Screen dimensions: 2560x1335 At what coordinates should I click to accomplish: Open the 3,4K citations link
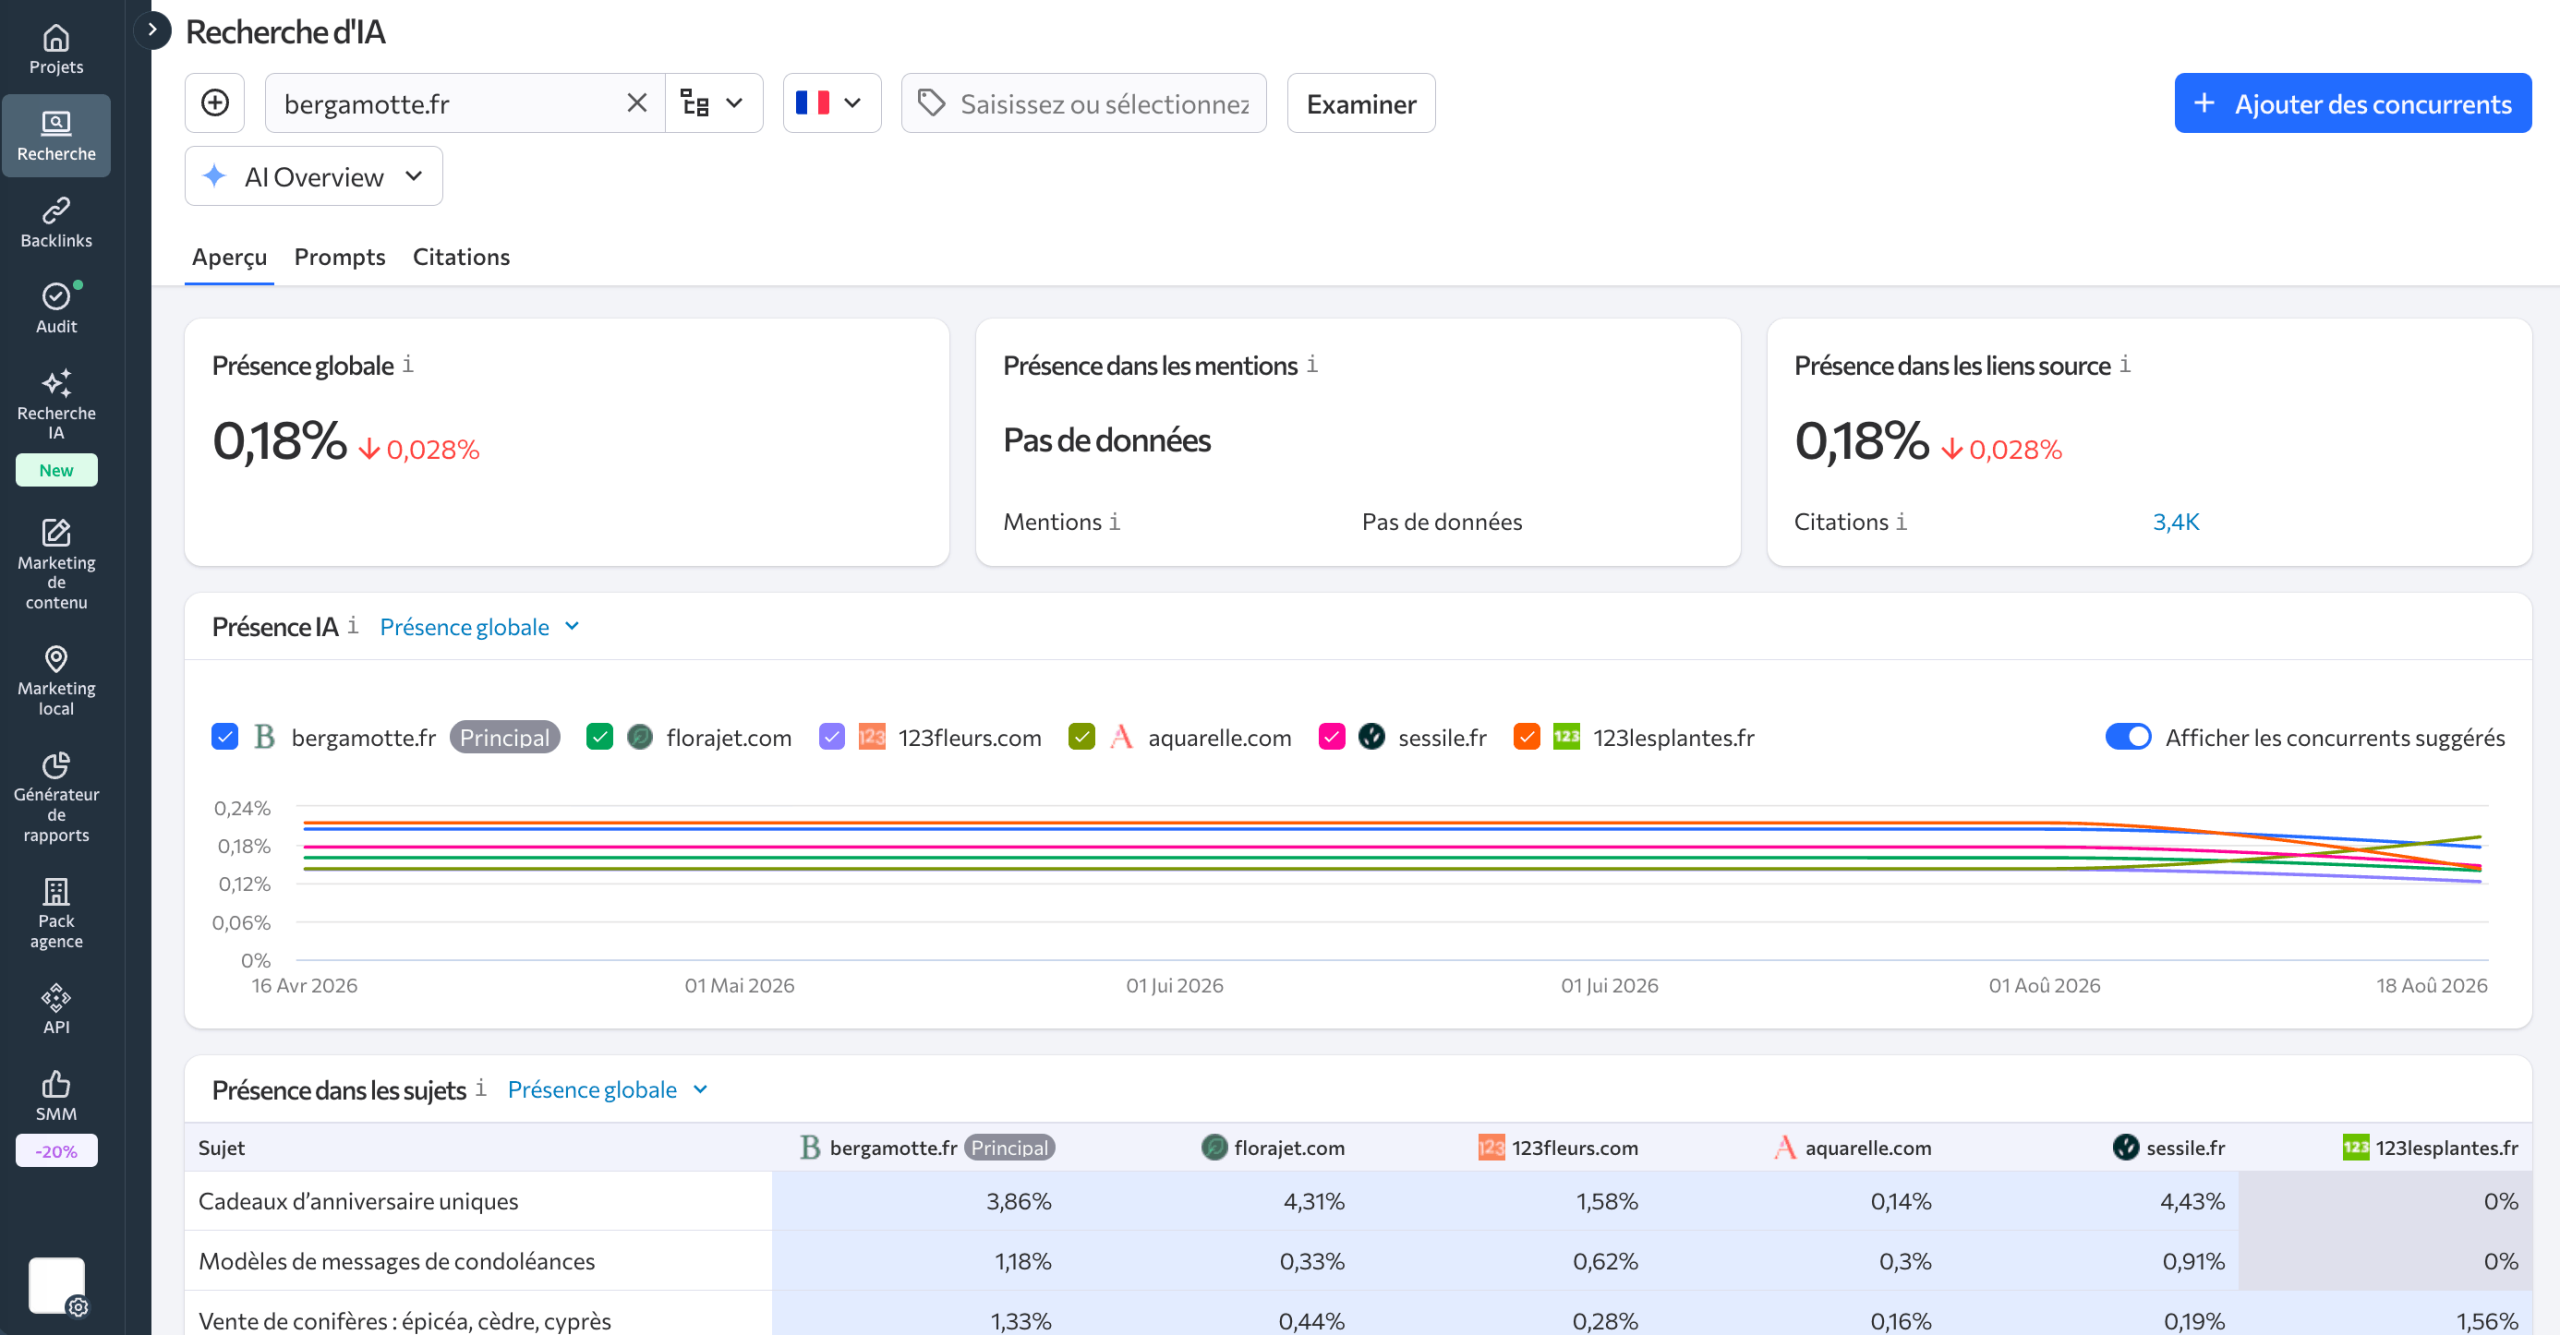tap(2176, 522)
